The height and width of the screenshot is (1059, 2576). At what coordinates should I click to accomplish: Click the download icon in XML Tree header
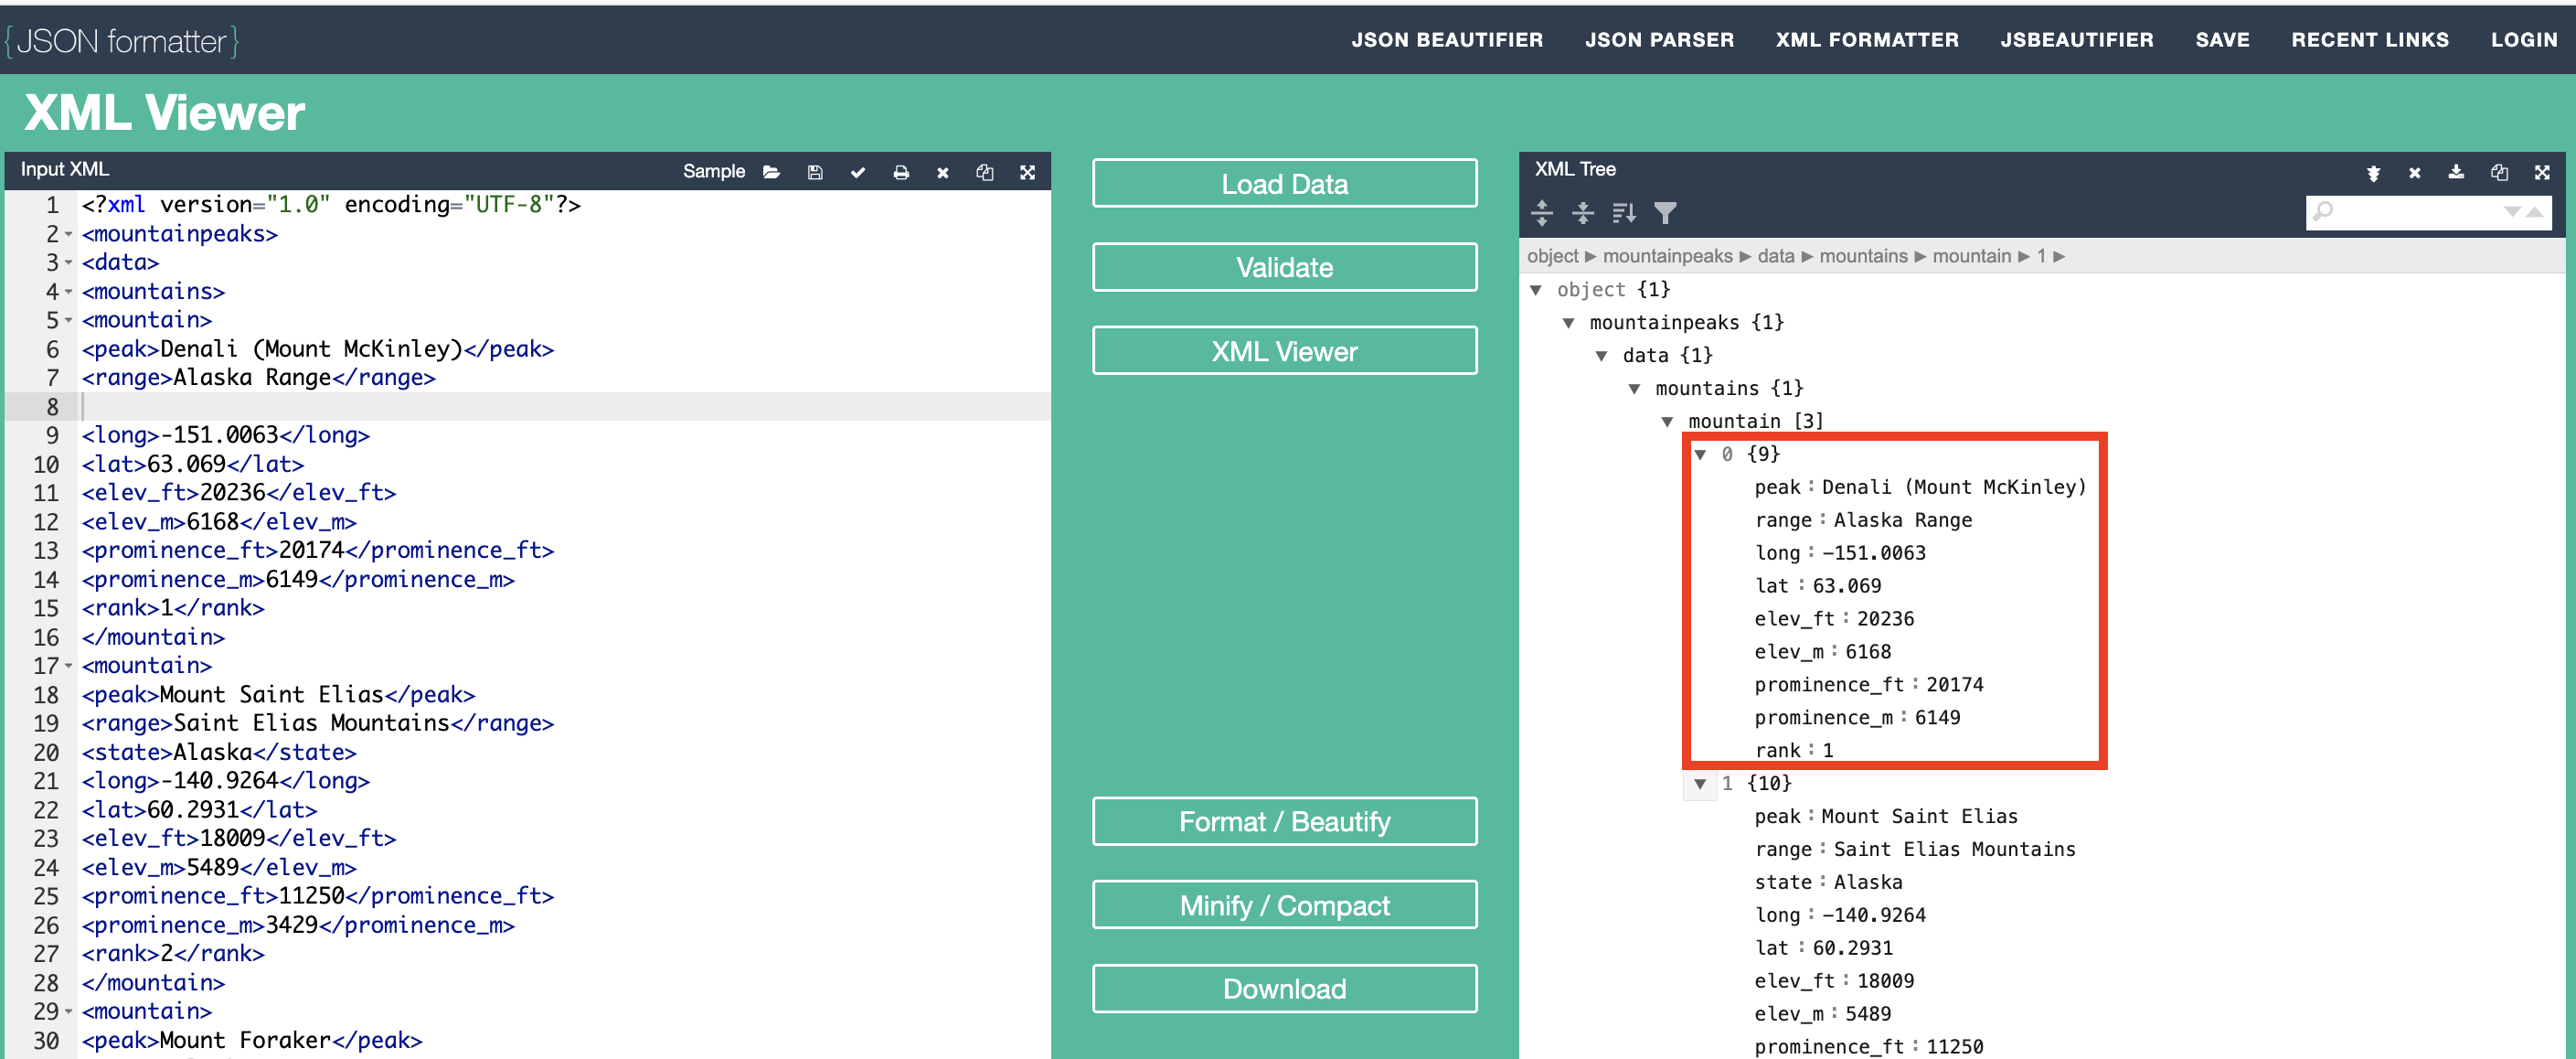point(2455,172)
